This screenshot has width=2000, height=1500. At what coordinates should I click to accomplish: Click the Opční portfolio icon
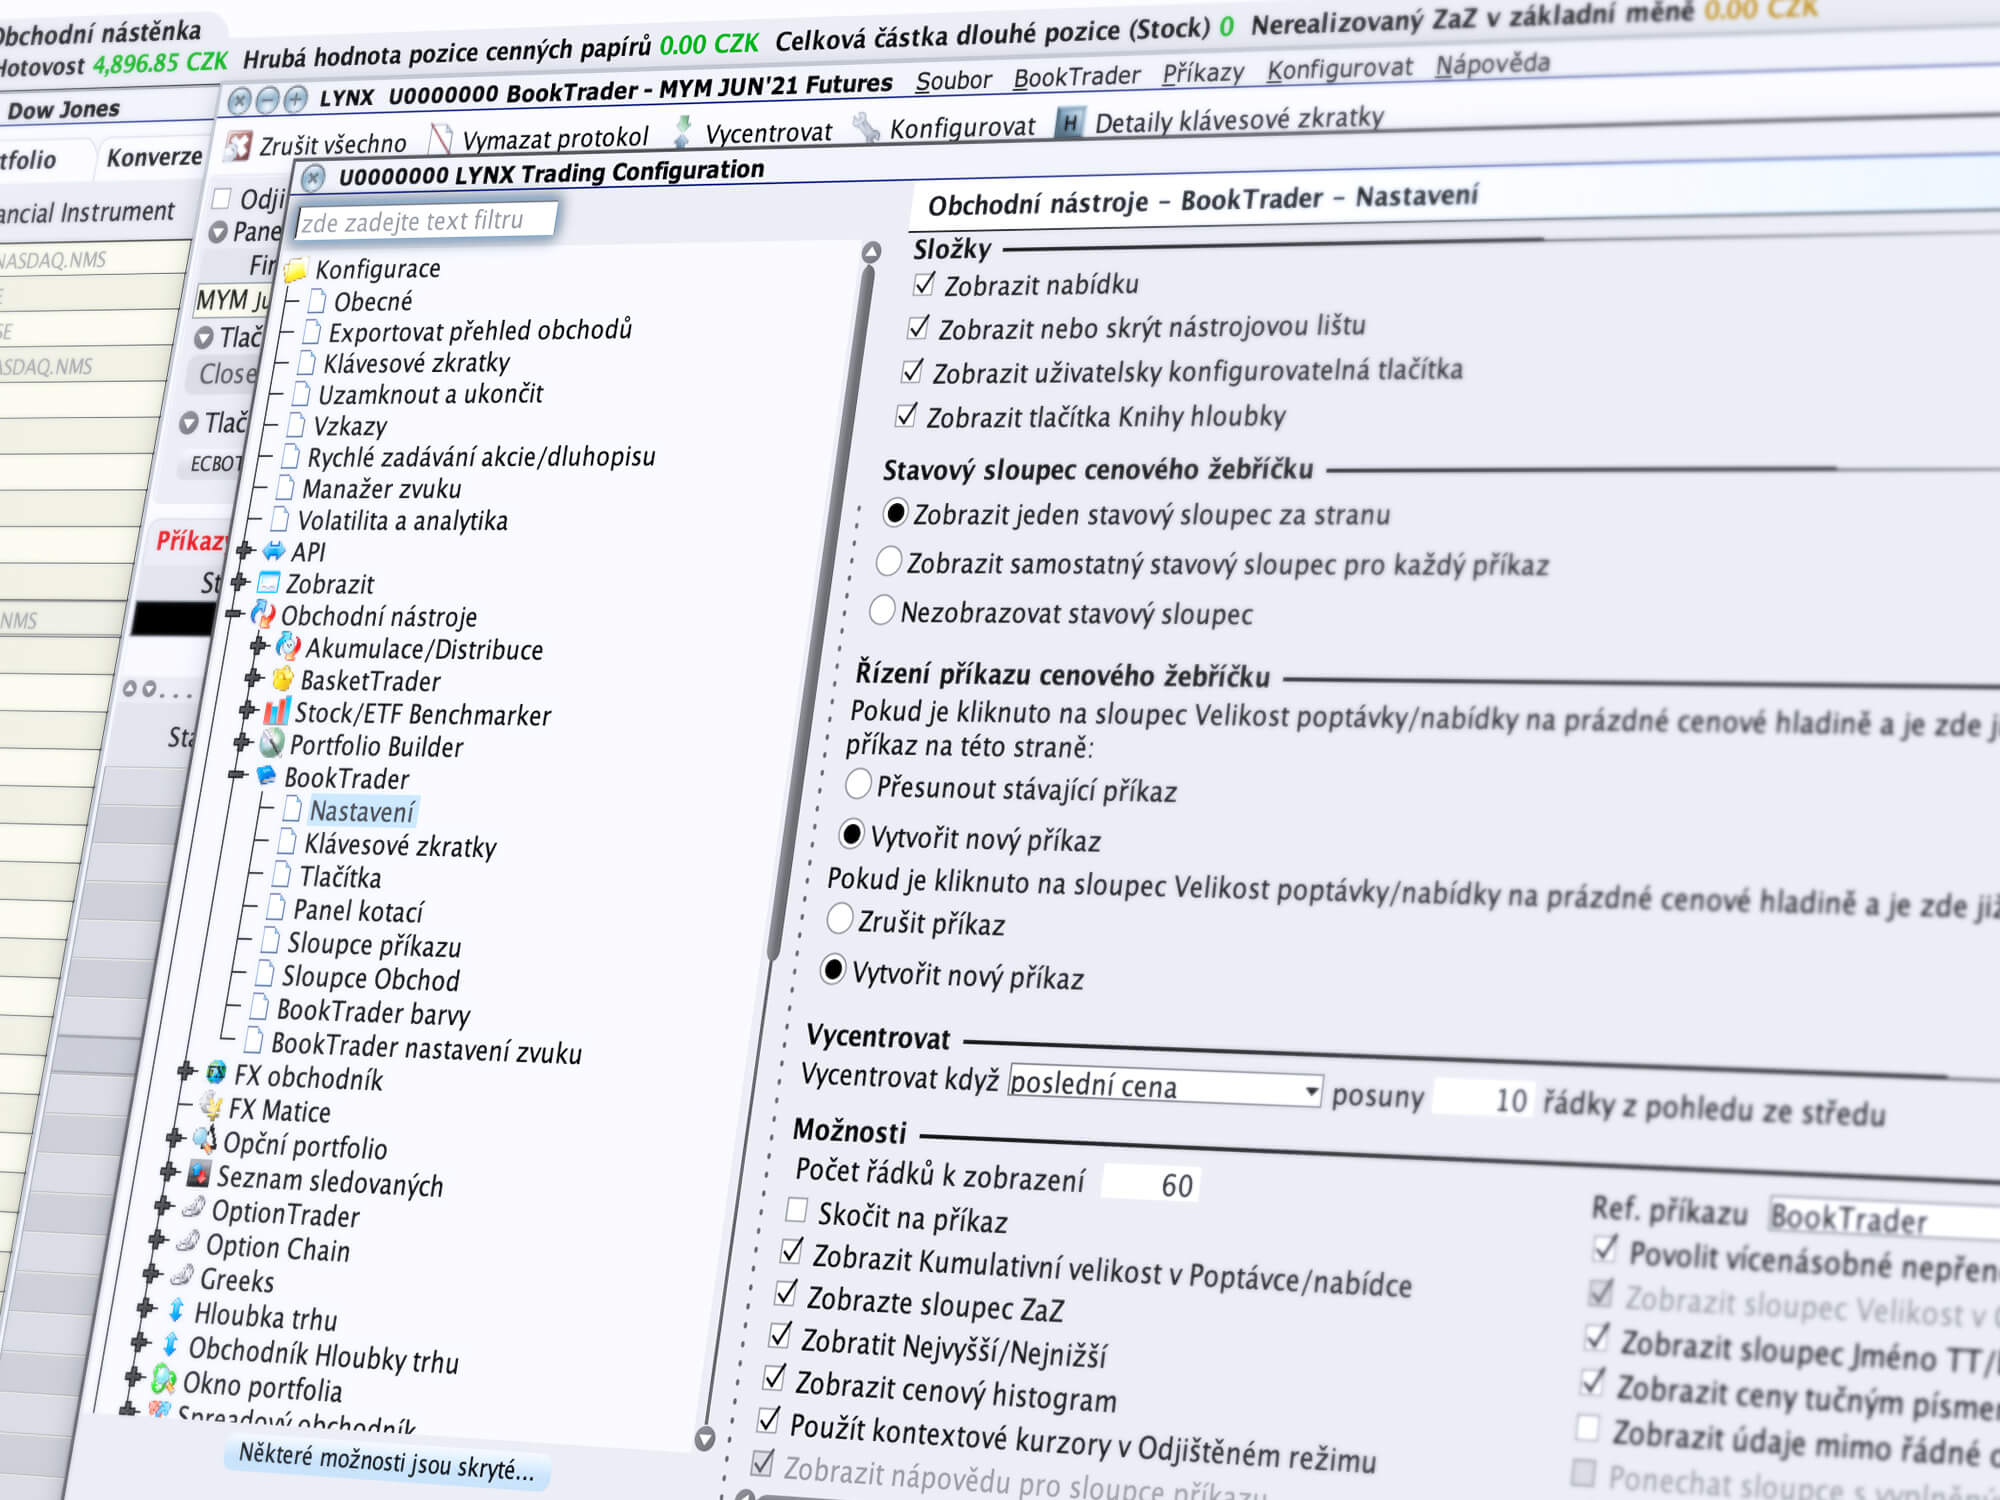point(205,1139)
